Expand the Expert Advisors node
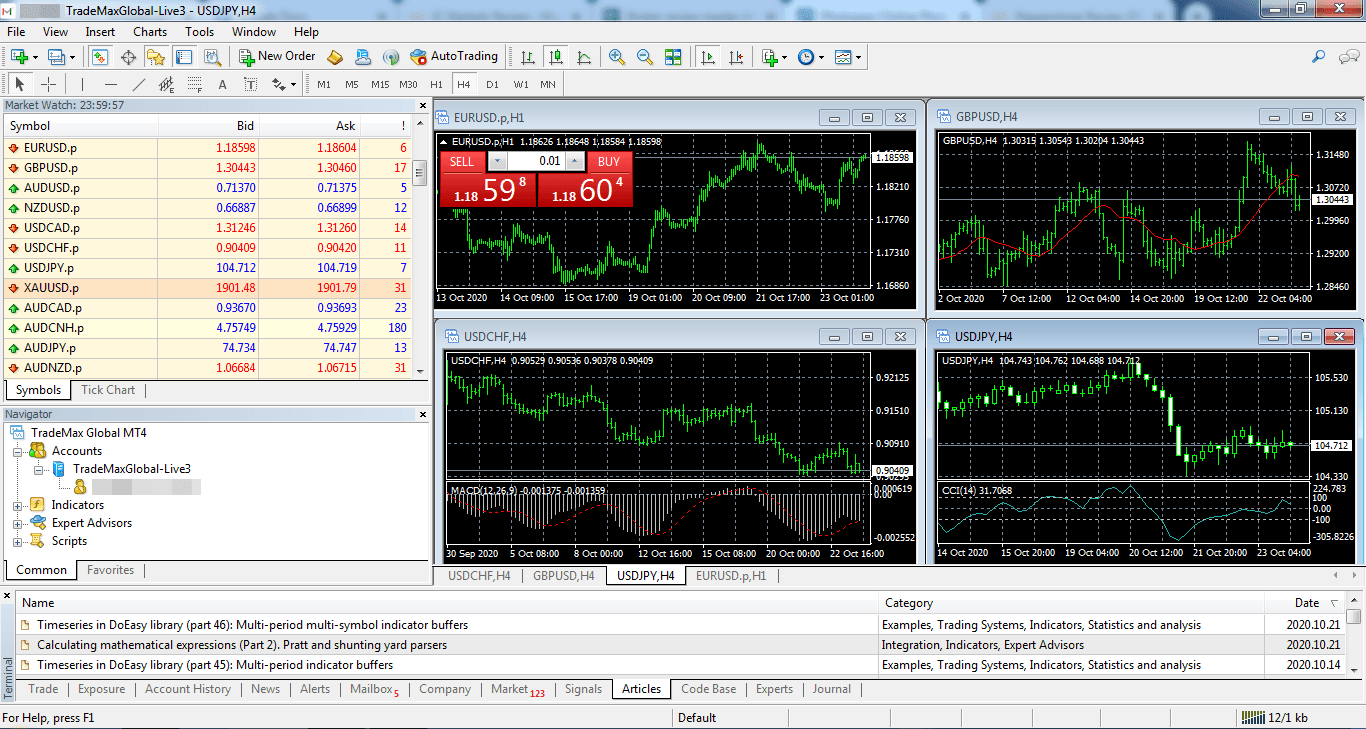Screen dimensions: 1366x729 pos(17,522)
